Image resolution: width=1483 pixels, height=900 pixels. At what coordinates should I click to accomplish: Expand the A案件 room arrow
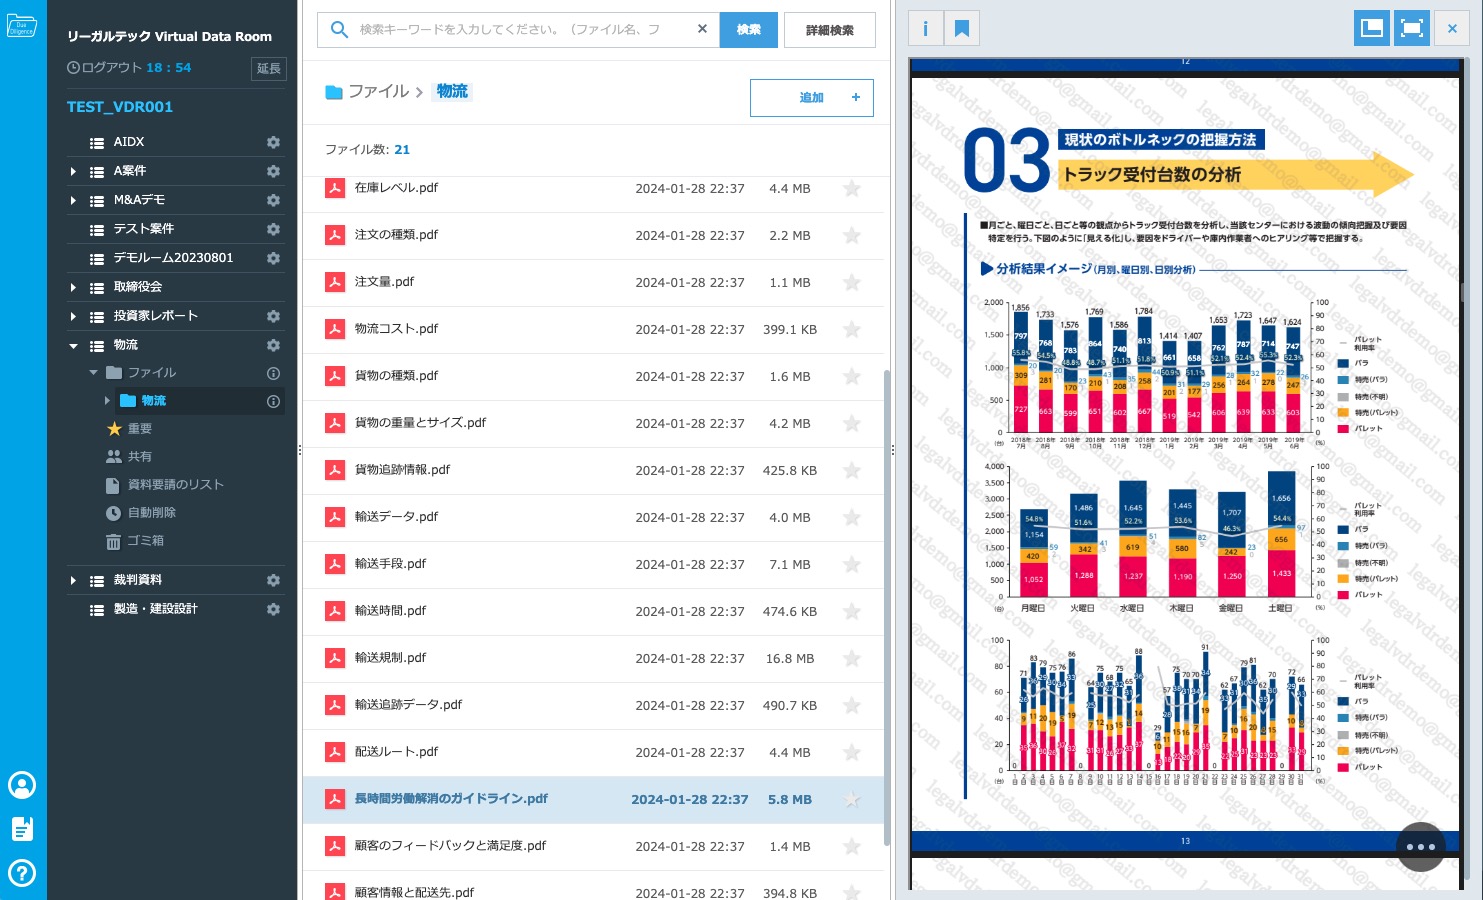73,172
